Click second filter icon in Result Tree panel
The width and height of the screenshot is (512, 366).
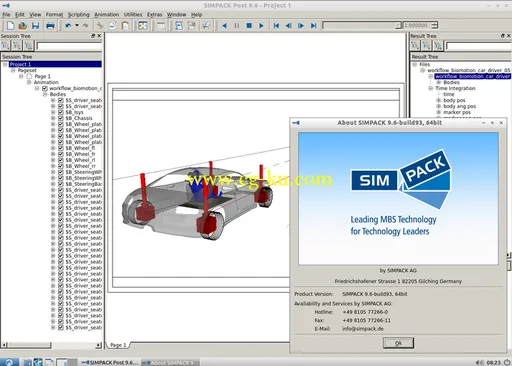click(x=427, y=46)
